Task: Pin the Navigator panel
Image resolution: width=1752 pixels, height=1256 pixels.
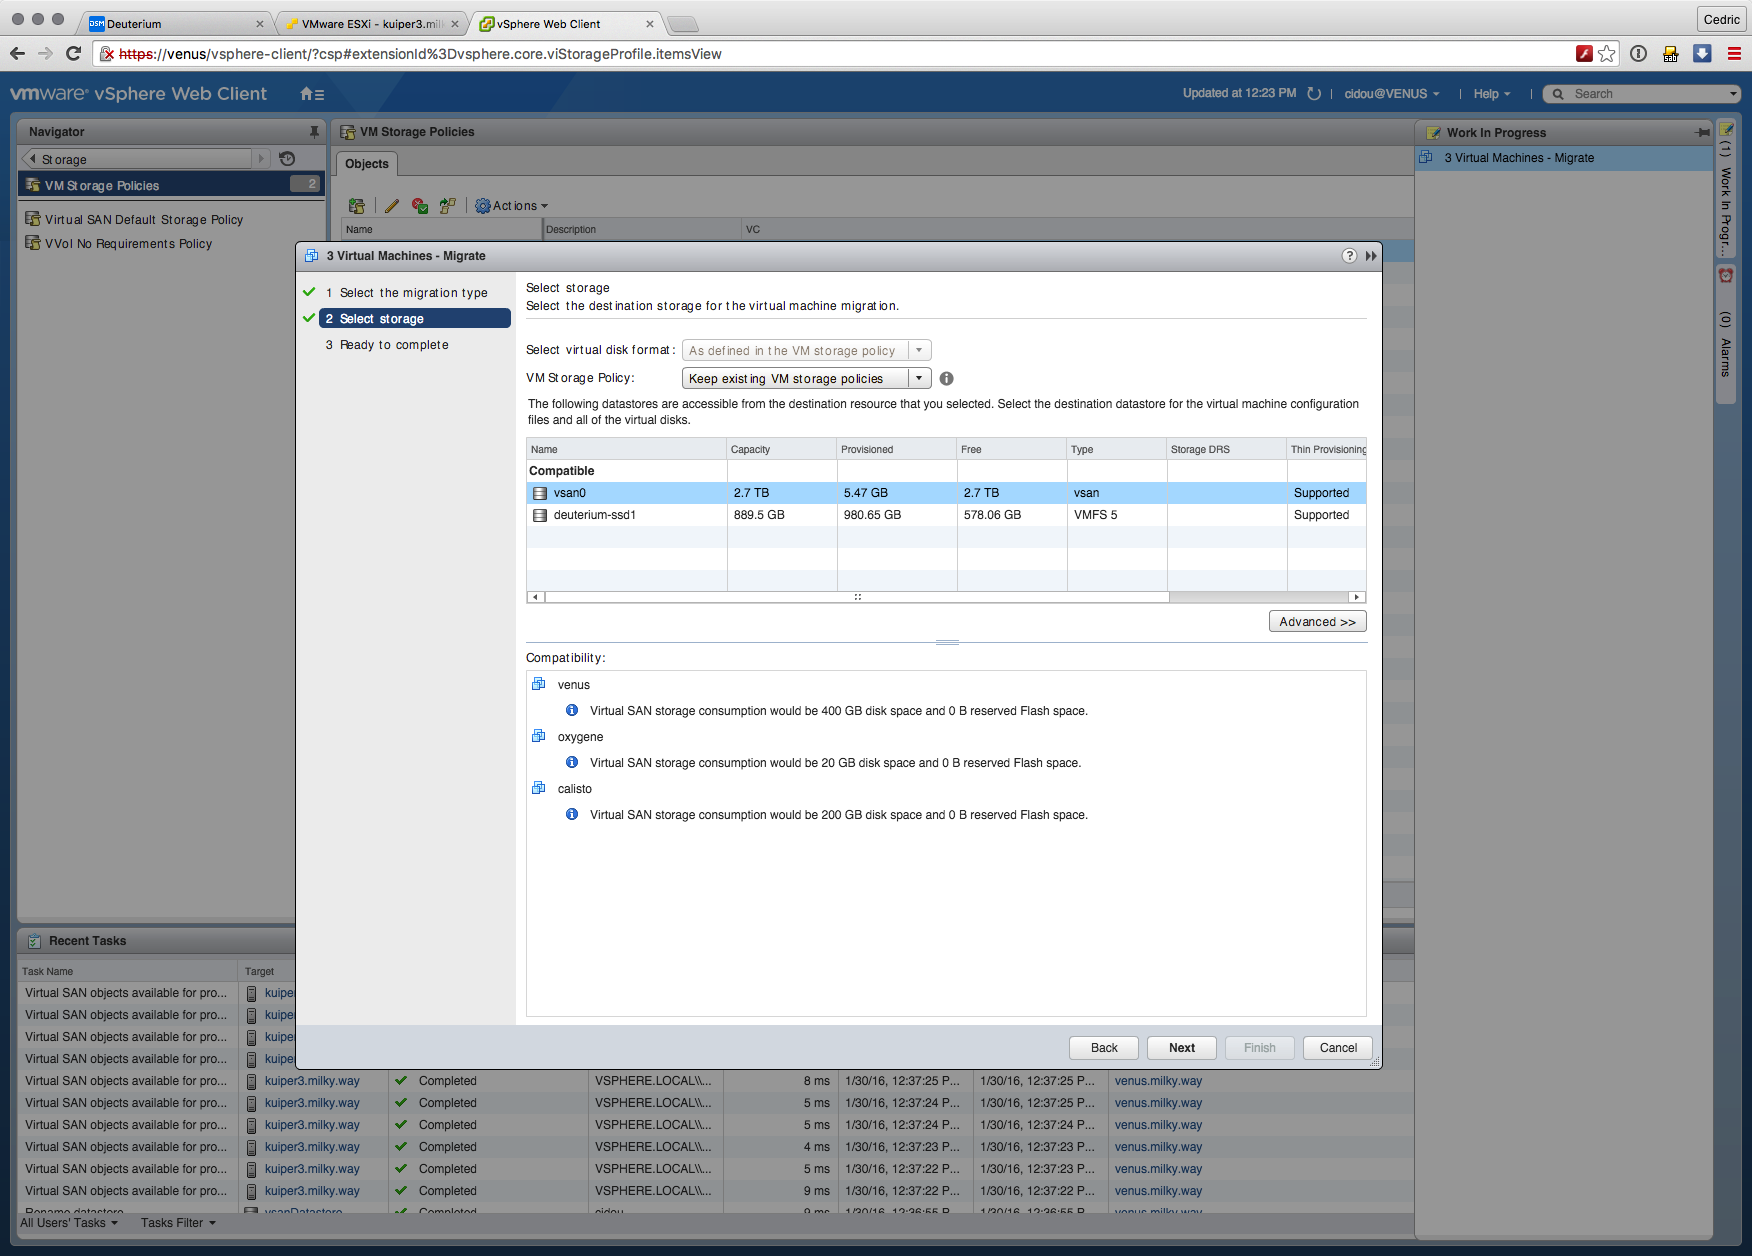Action: (x=314, y=132)
